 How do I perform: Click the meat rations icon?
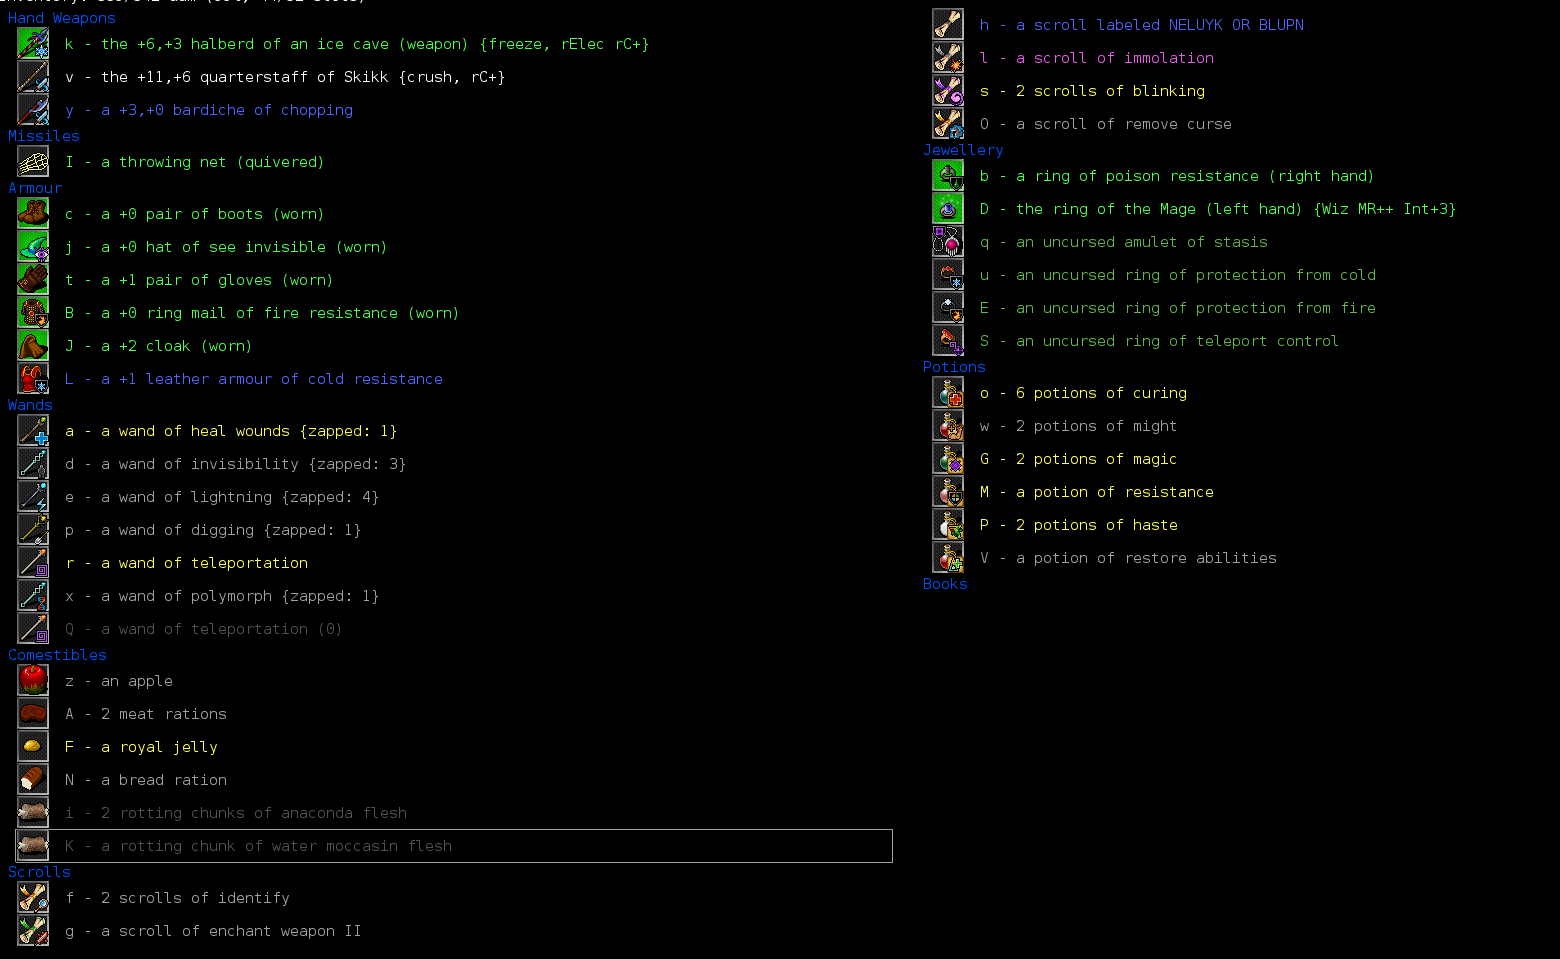(x=33, y=714)
